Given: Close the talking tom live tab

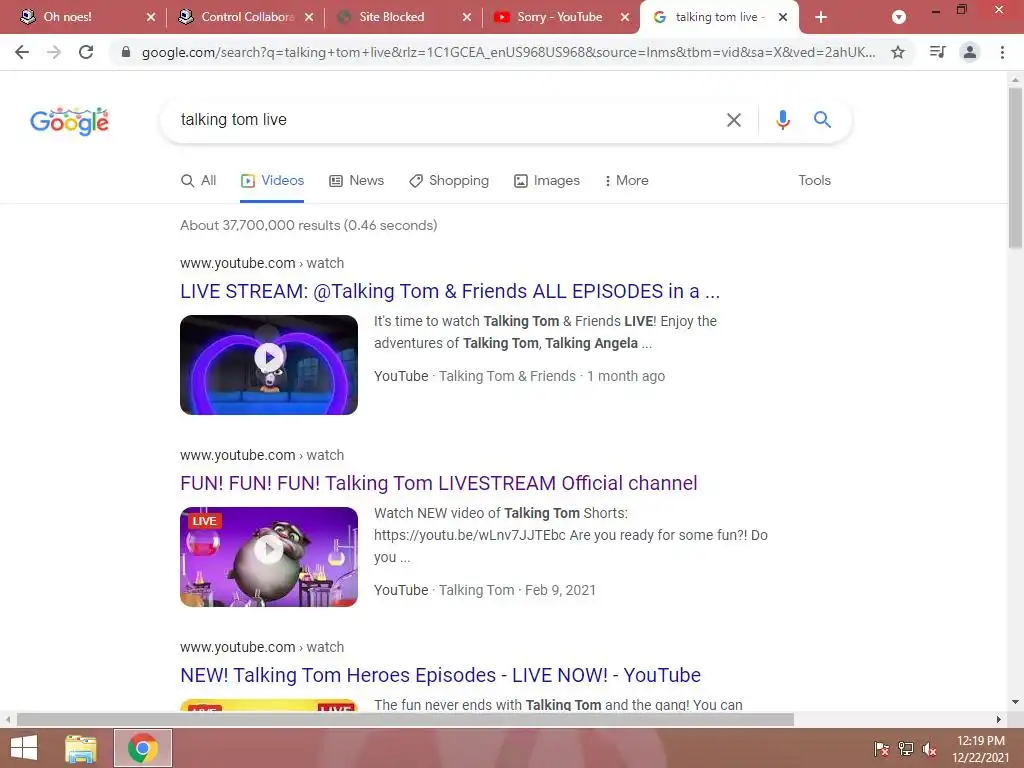Looking at the screenshot, I should [783, 18].
